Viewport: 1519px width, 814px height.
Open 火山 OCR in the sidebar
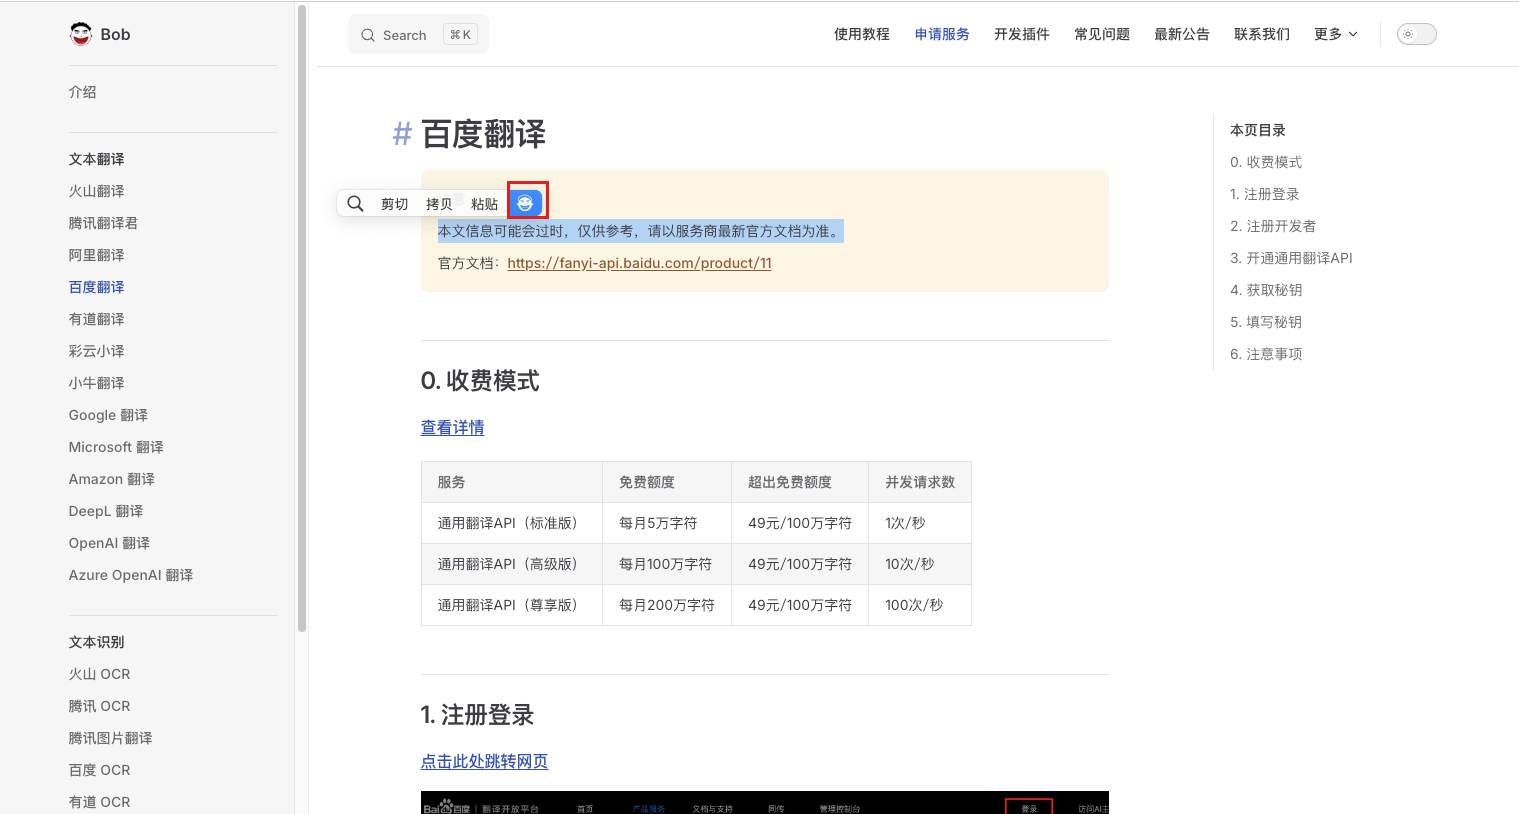point(100,674)
